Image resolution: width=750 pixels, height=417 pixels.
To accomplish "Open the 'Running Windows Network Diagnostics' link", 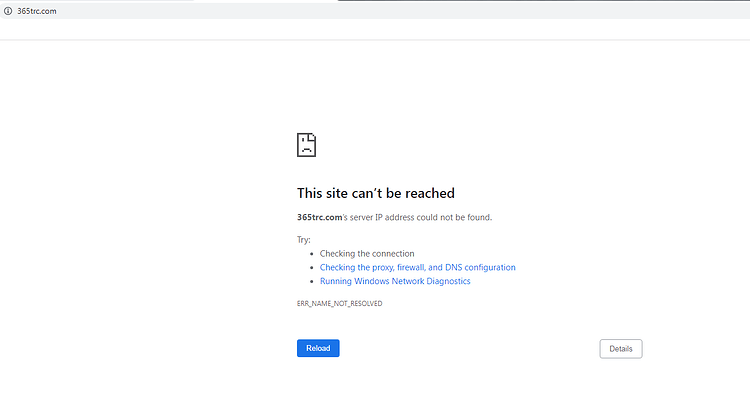I will click(x=395, y=281).
